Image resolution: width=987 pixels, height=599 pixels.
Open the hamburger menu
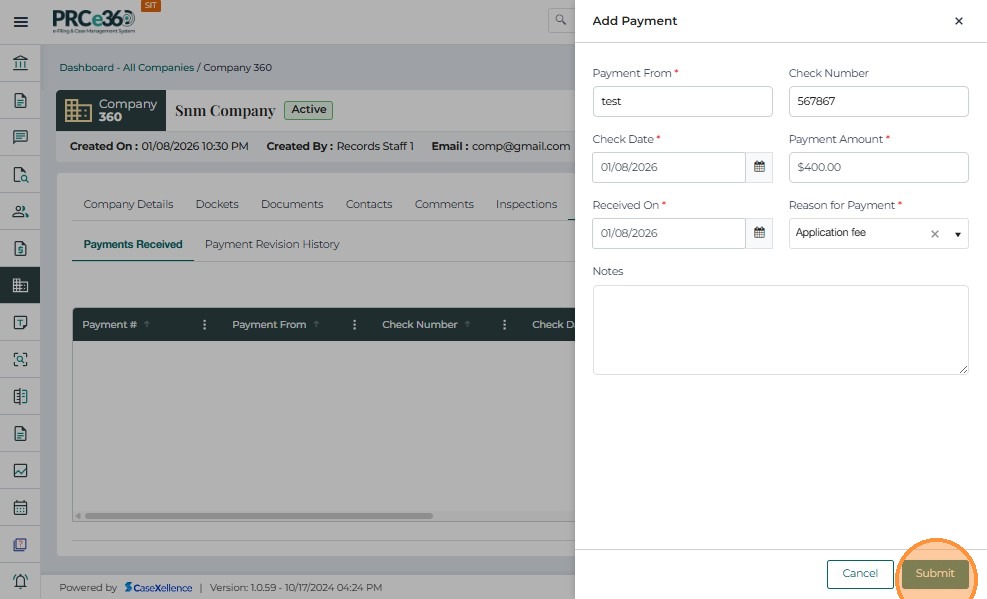tap(20, 21)
